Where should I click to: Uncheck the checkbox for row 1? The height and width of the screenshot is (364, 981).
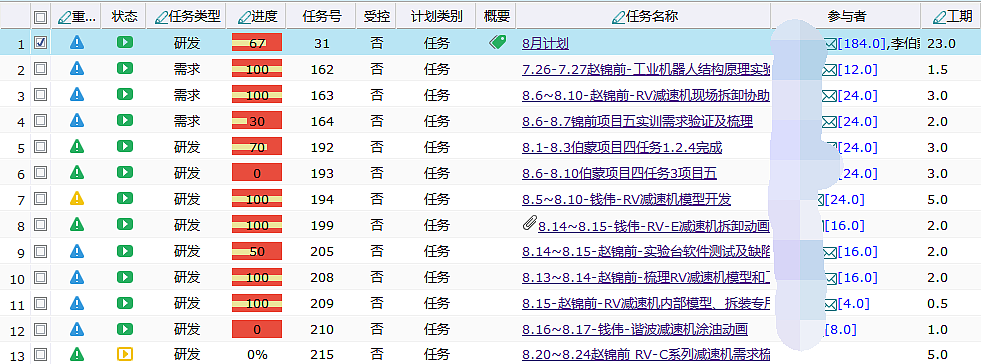coord(41,43)
